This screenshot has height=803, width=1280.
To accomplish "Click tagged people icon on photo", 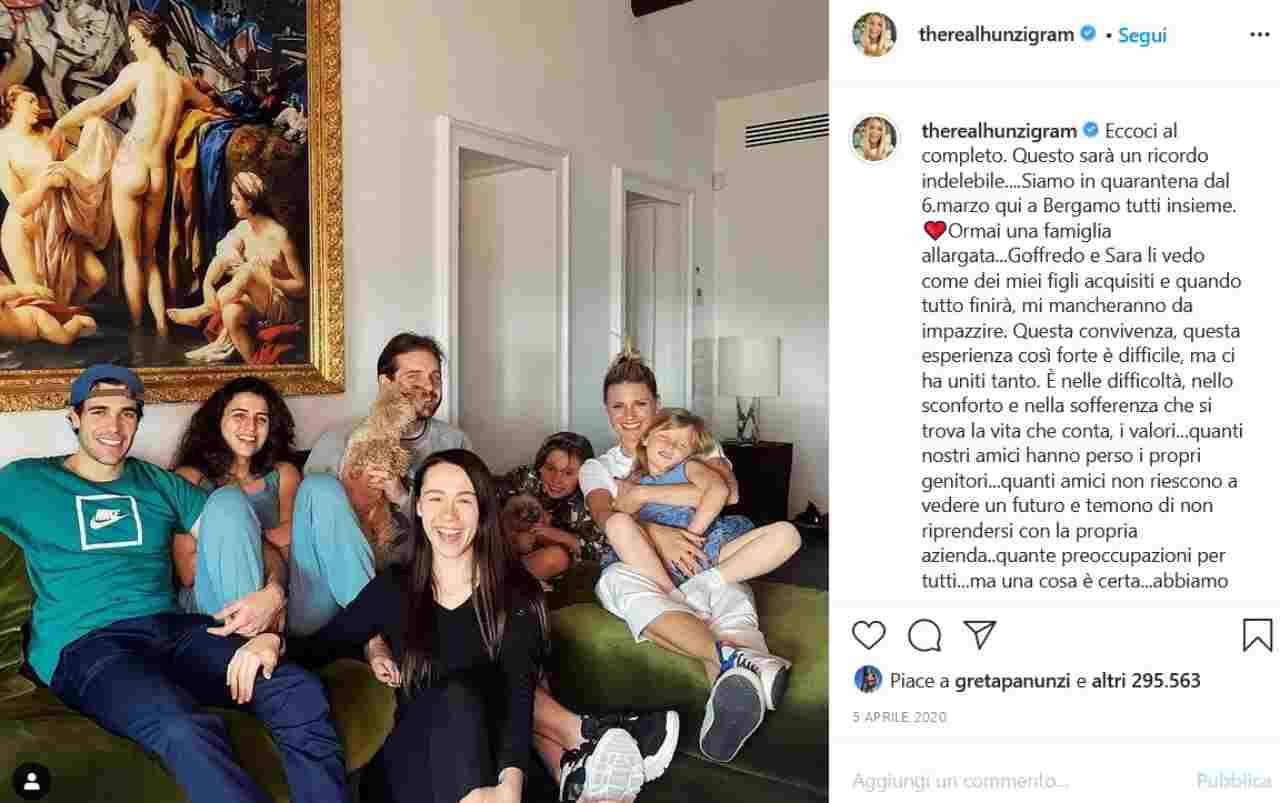I will (x=31, y=781).
